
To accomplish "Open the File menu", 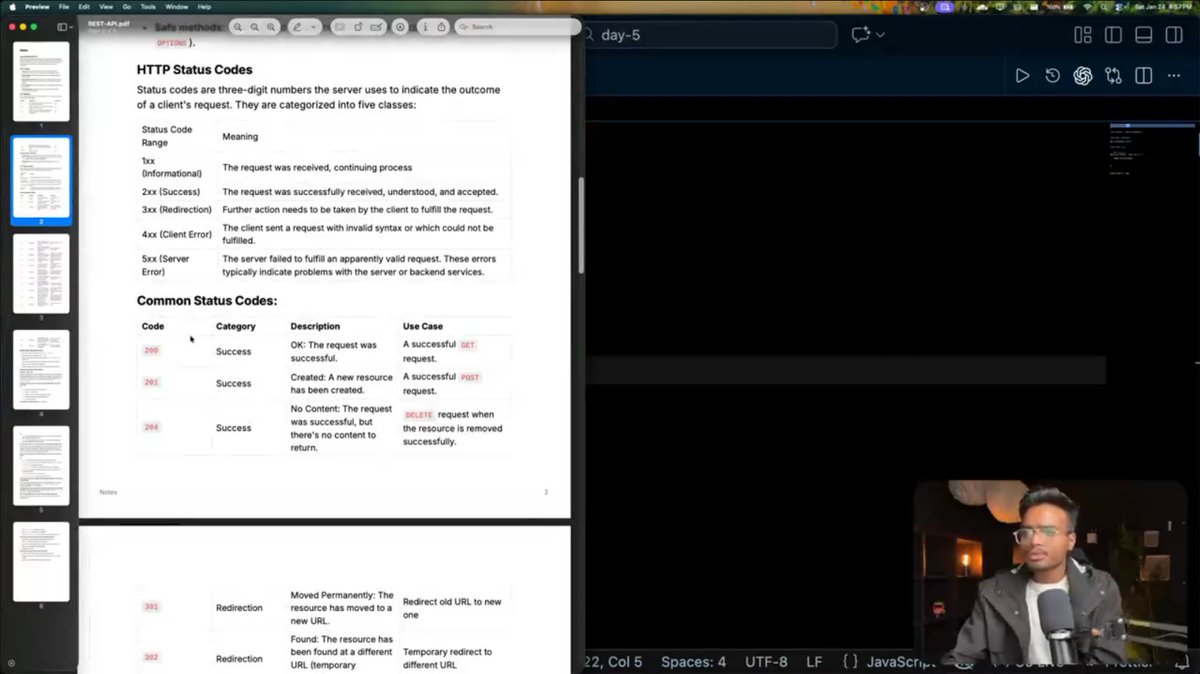I will (x=63, y=7).
